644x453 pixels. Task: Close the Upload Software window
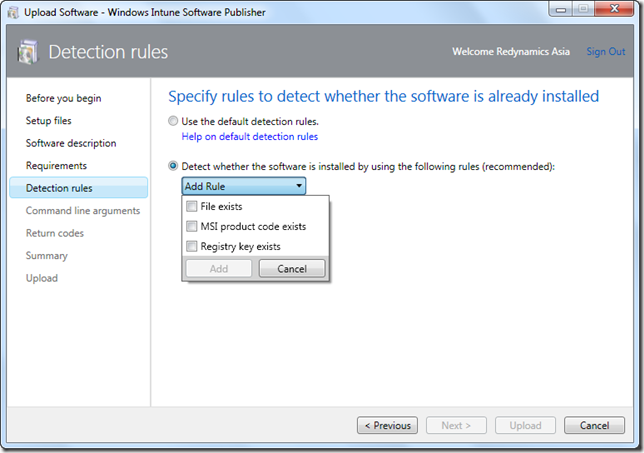click(614, 9)
